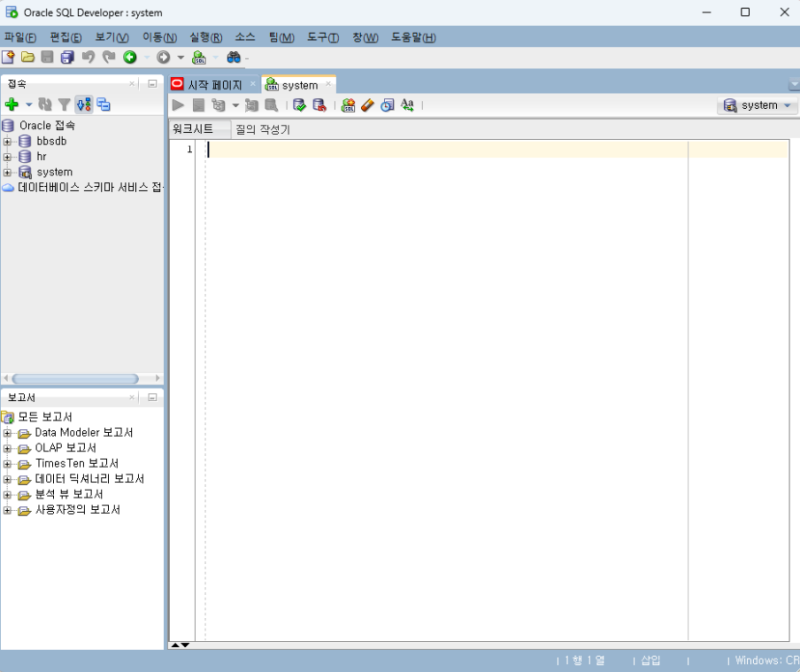800x672 pixels.
Task: Open SQL history from the worksheet toolbar
Action: (x=388, y=105)
